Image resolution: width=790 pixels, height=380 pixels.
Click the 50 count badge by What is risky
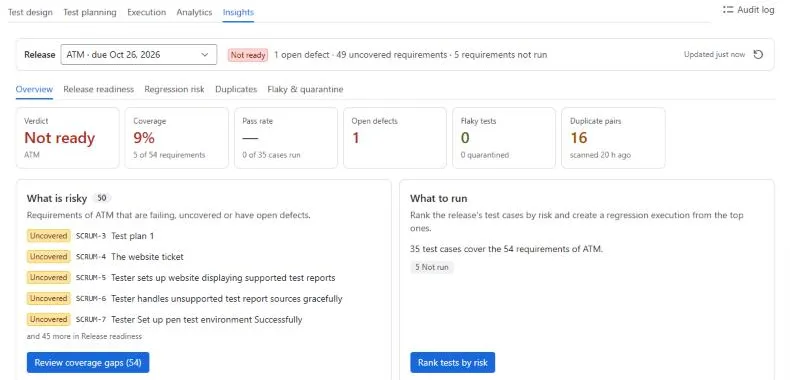(x=102, y=198)
